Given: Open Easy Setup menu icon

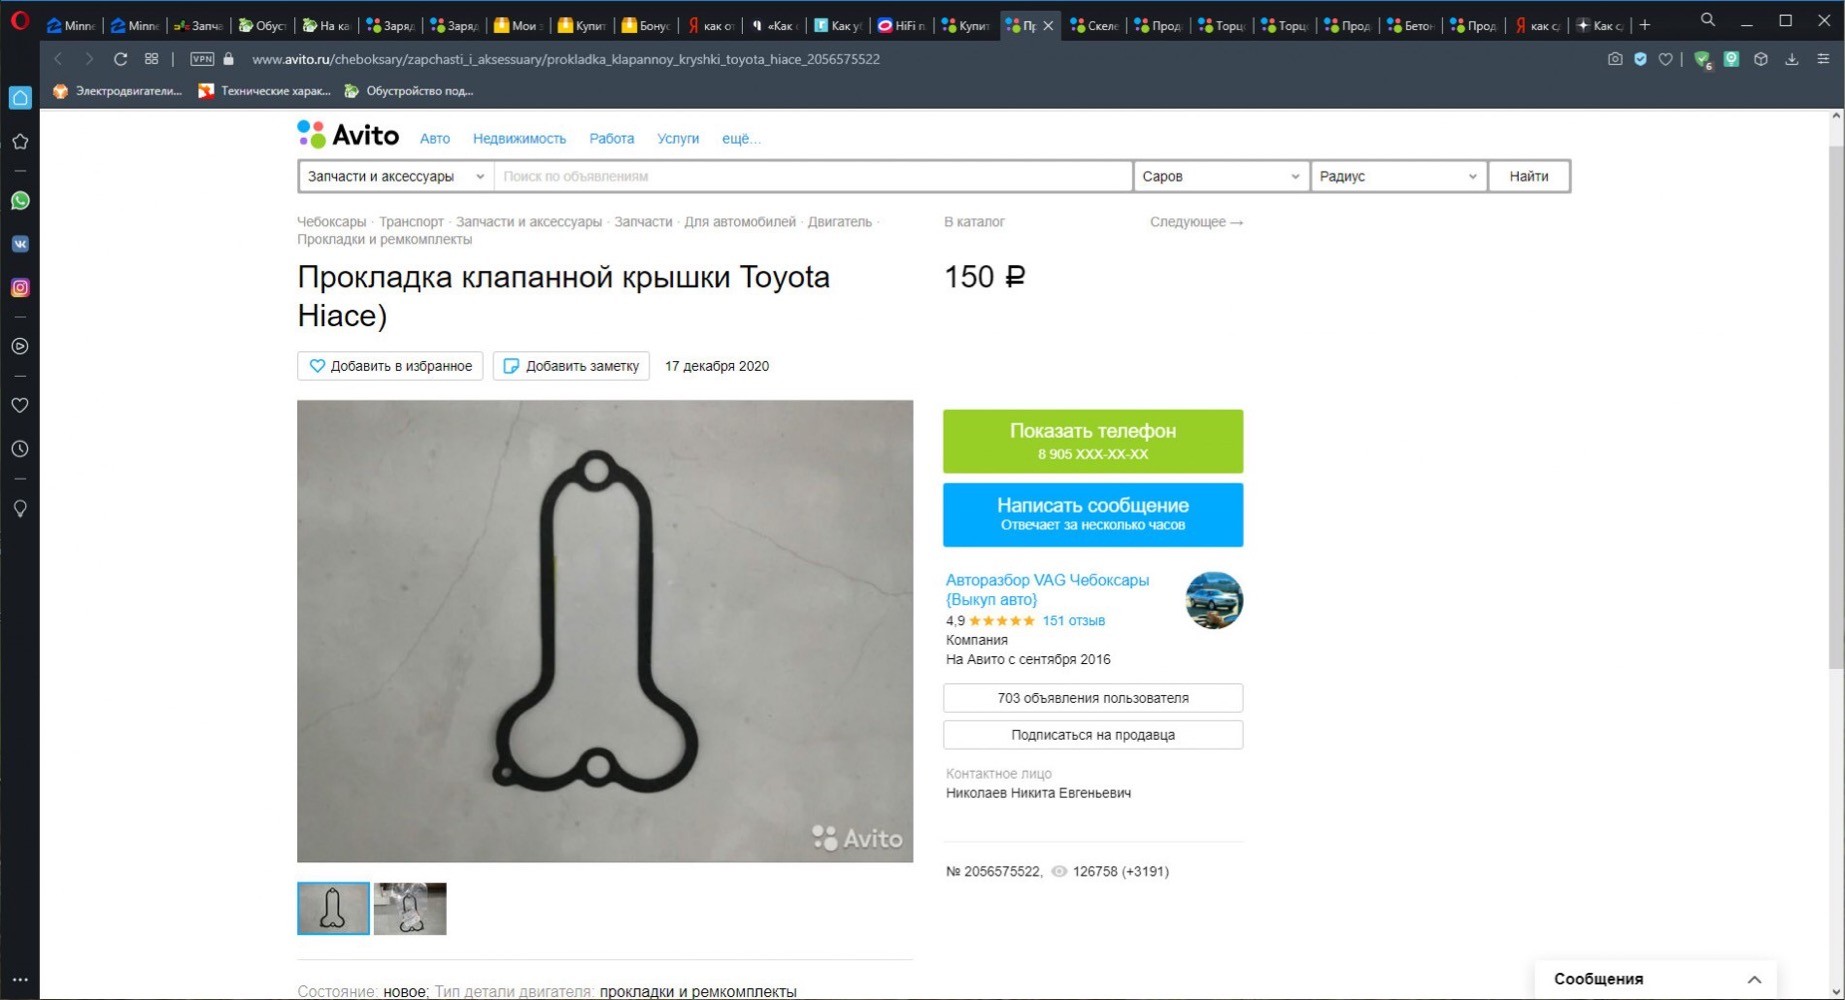Looking at the screenshot, I should pos(1823,59).
